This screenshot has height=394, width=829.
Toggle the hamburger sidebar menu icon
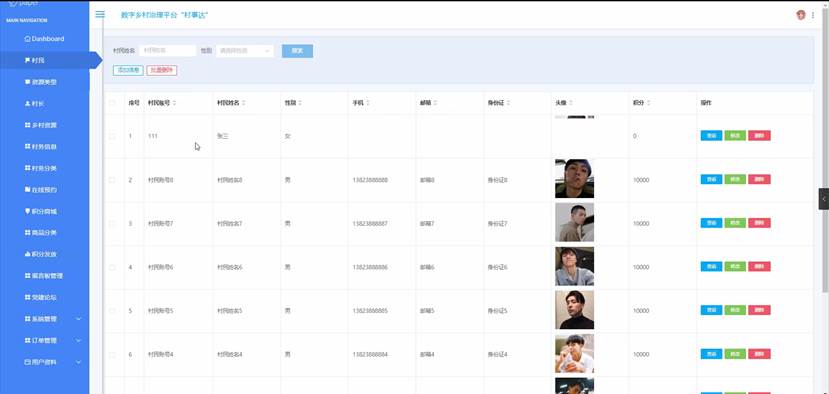click(100, 14)
